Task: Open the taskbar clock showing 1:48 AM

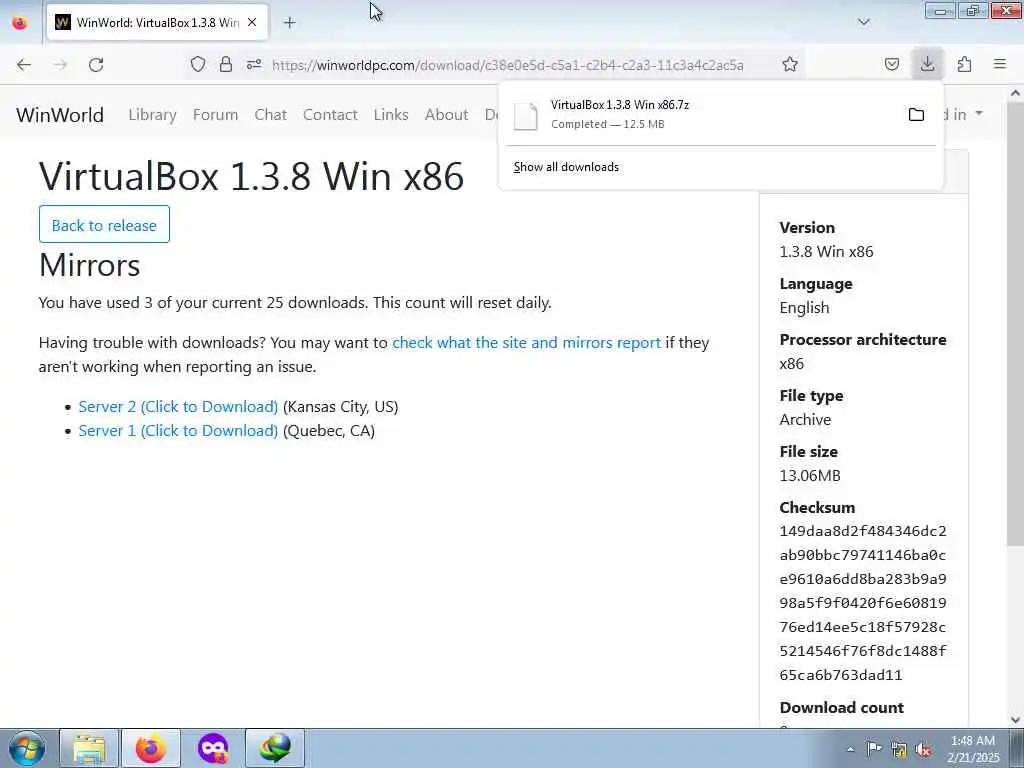Action: pyautogui.click(x=973, y=749)
